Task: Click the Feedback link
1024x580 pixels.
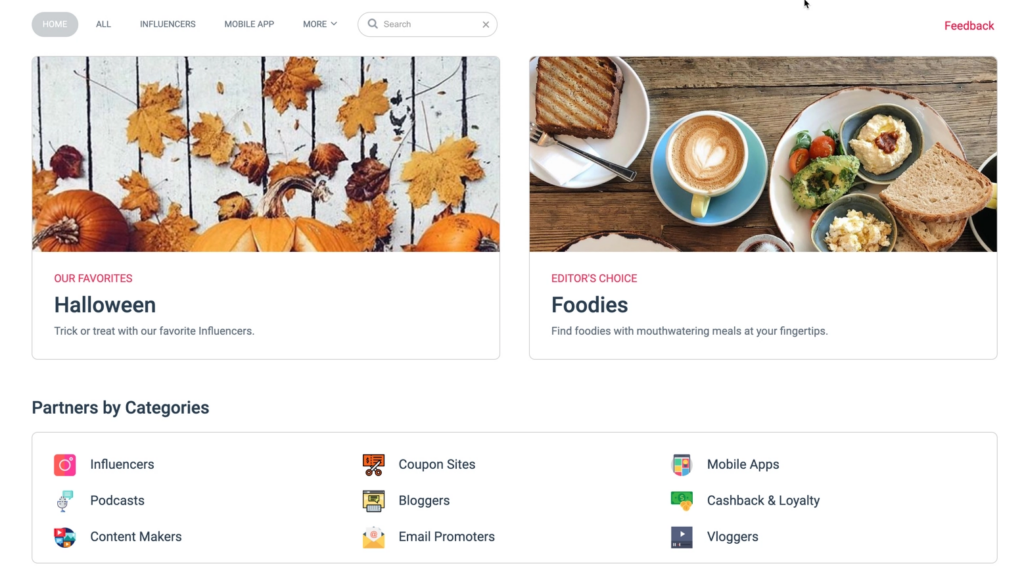Action: pos(968,25)
